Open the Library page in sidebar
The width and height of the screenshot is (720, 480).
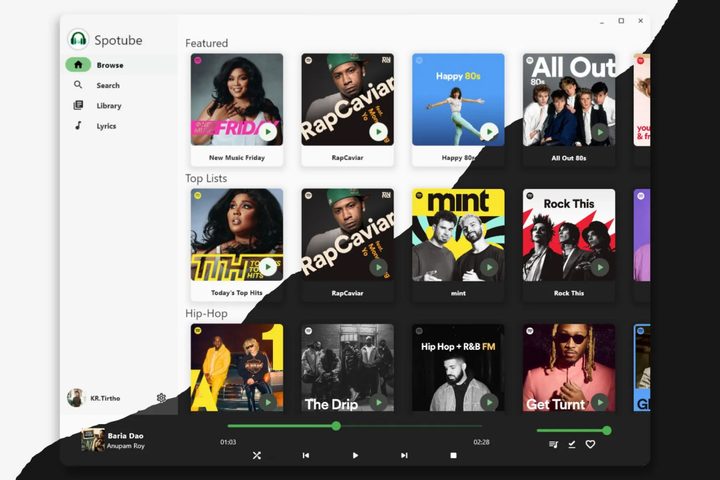click(121, 105)
